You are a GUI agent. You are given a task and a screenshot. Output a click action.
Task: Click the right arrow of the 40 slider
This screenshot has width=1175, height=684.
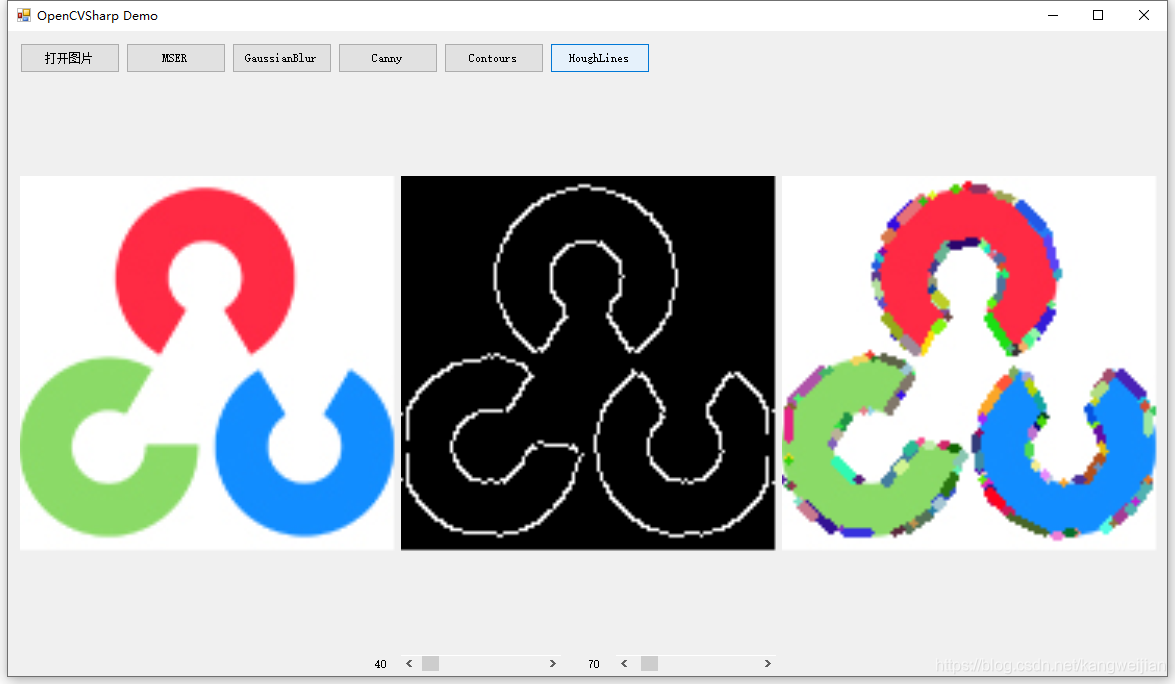tap(553, 663)
